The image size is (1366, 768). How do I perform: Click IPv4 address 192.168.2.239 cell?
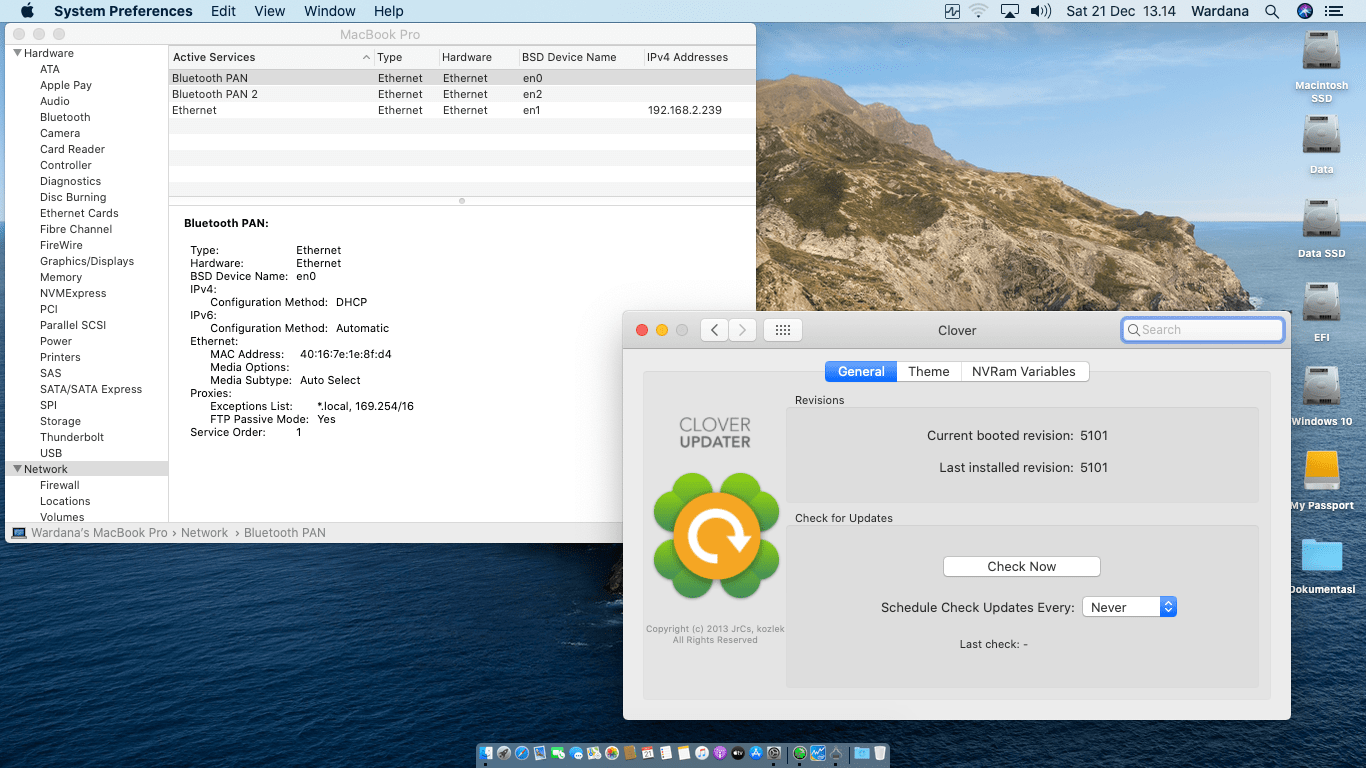(x=685, y=110)
